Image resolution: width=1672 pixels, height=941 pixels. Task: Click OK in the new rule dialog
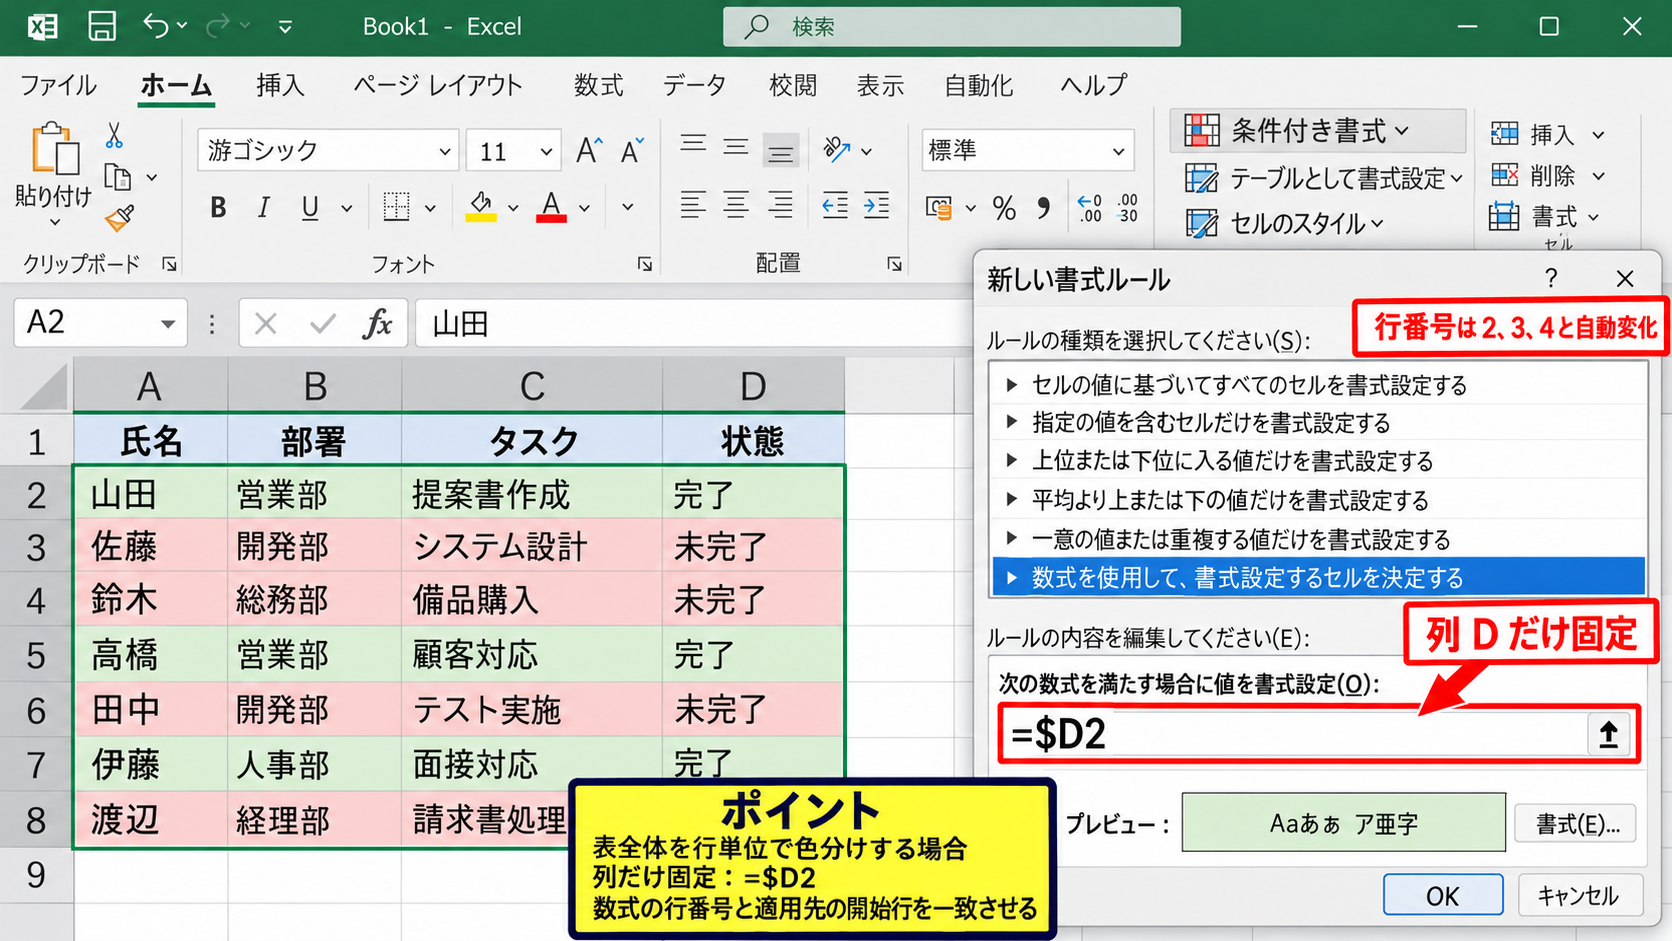click(1442, 895)
